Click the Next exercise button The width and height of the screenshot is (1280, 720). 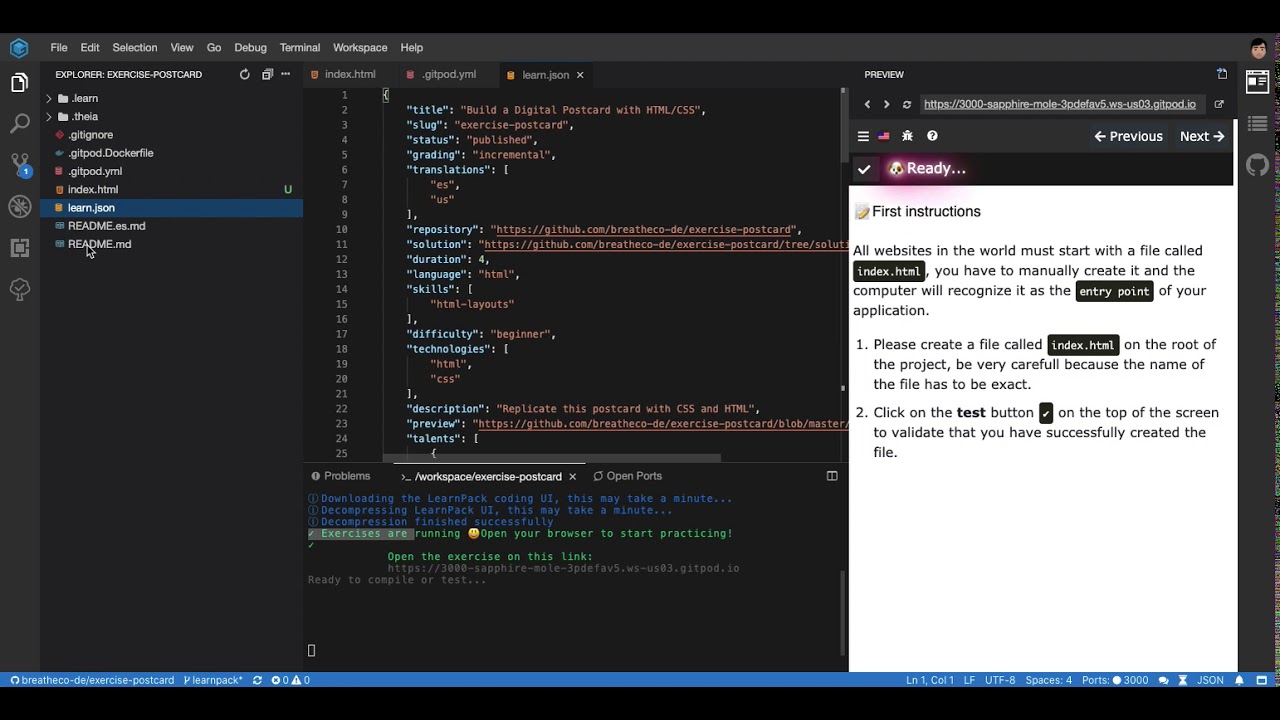(1202, 136)
